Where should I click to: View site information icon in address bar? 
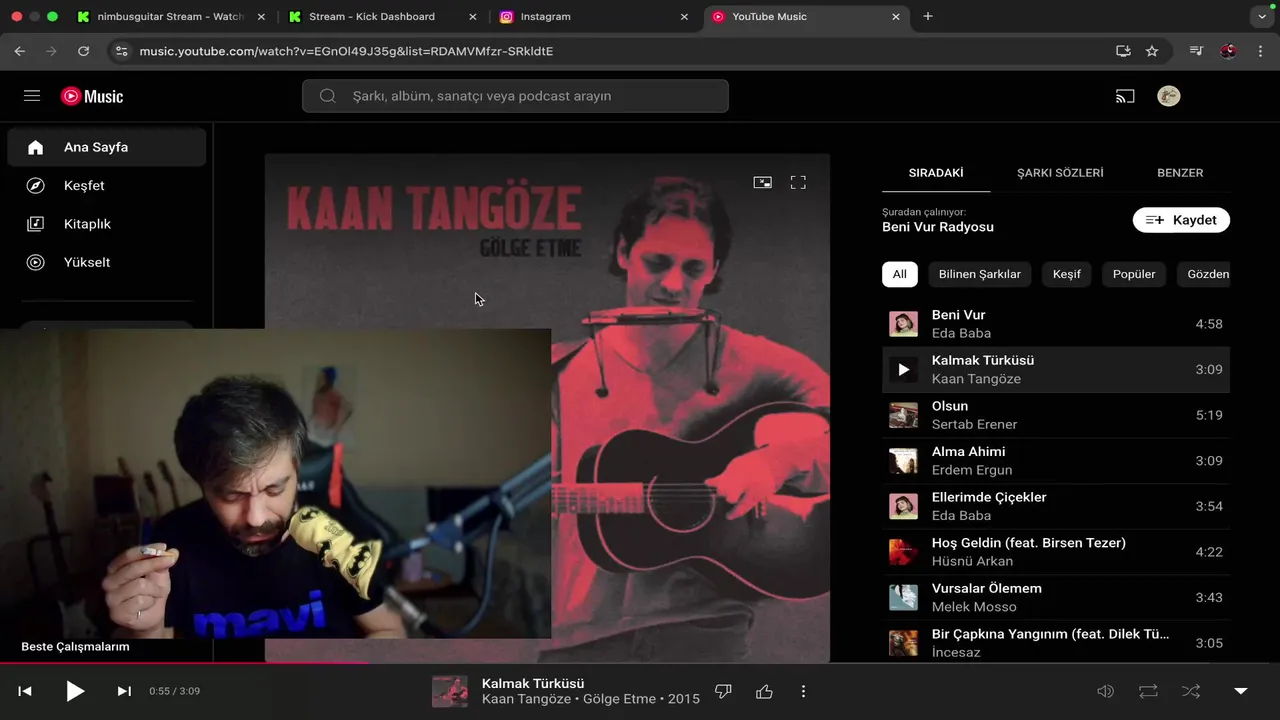coord(121,51)
